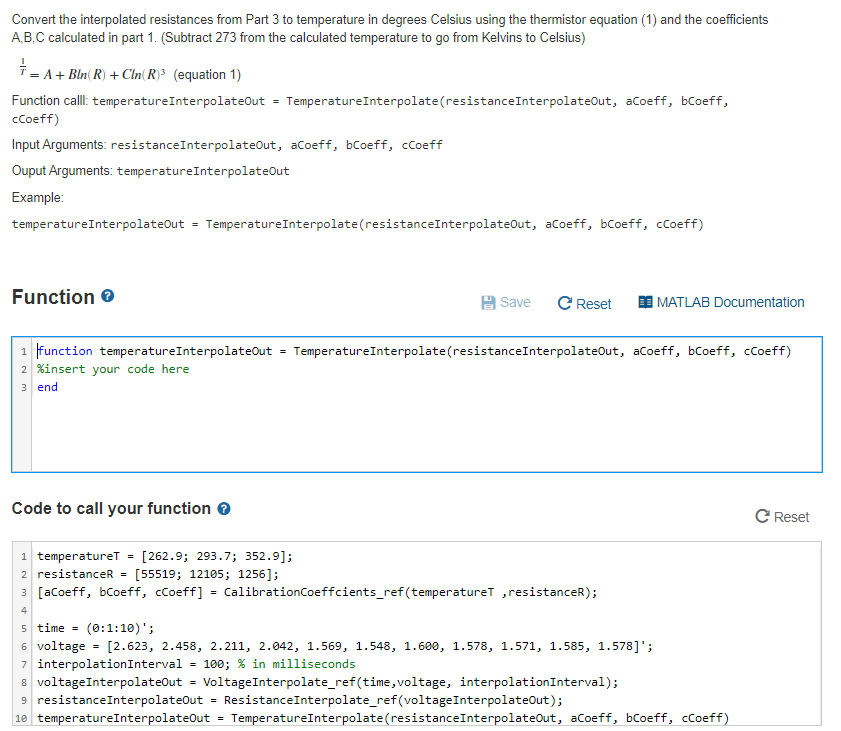Click line number 10 in the call code panel

(x=19, y=718)
